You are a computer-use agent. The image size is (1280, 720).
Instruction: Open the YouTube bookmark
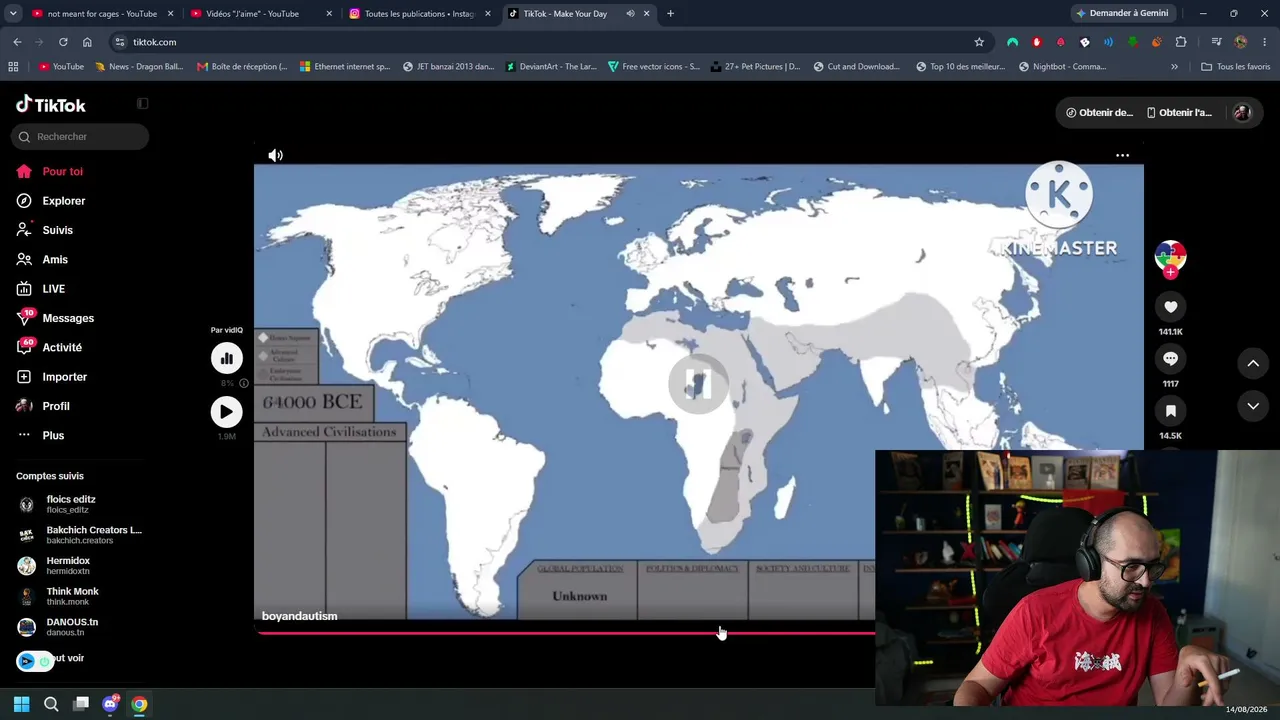tap(61, 67)
